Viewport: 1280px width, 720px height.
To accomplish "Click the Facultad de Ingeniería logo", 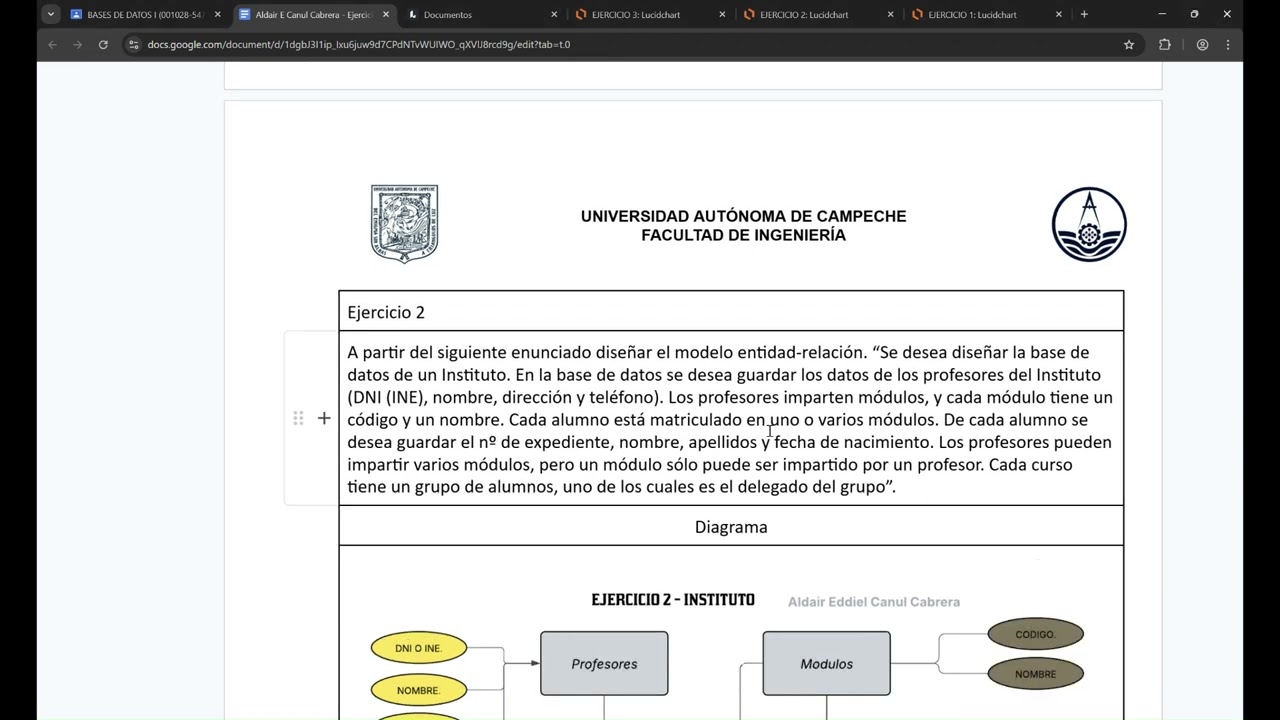I will (1089, 224).
